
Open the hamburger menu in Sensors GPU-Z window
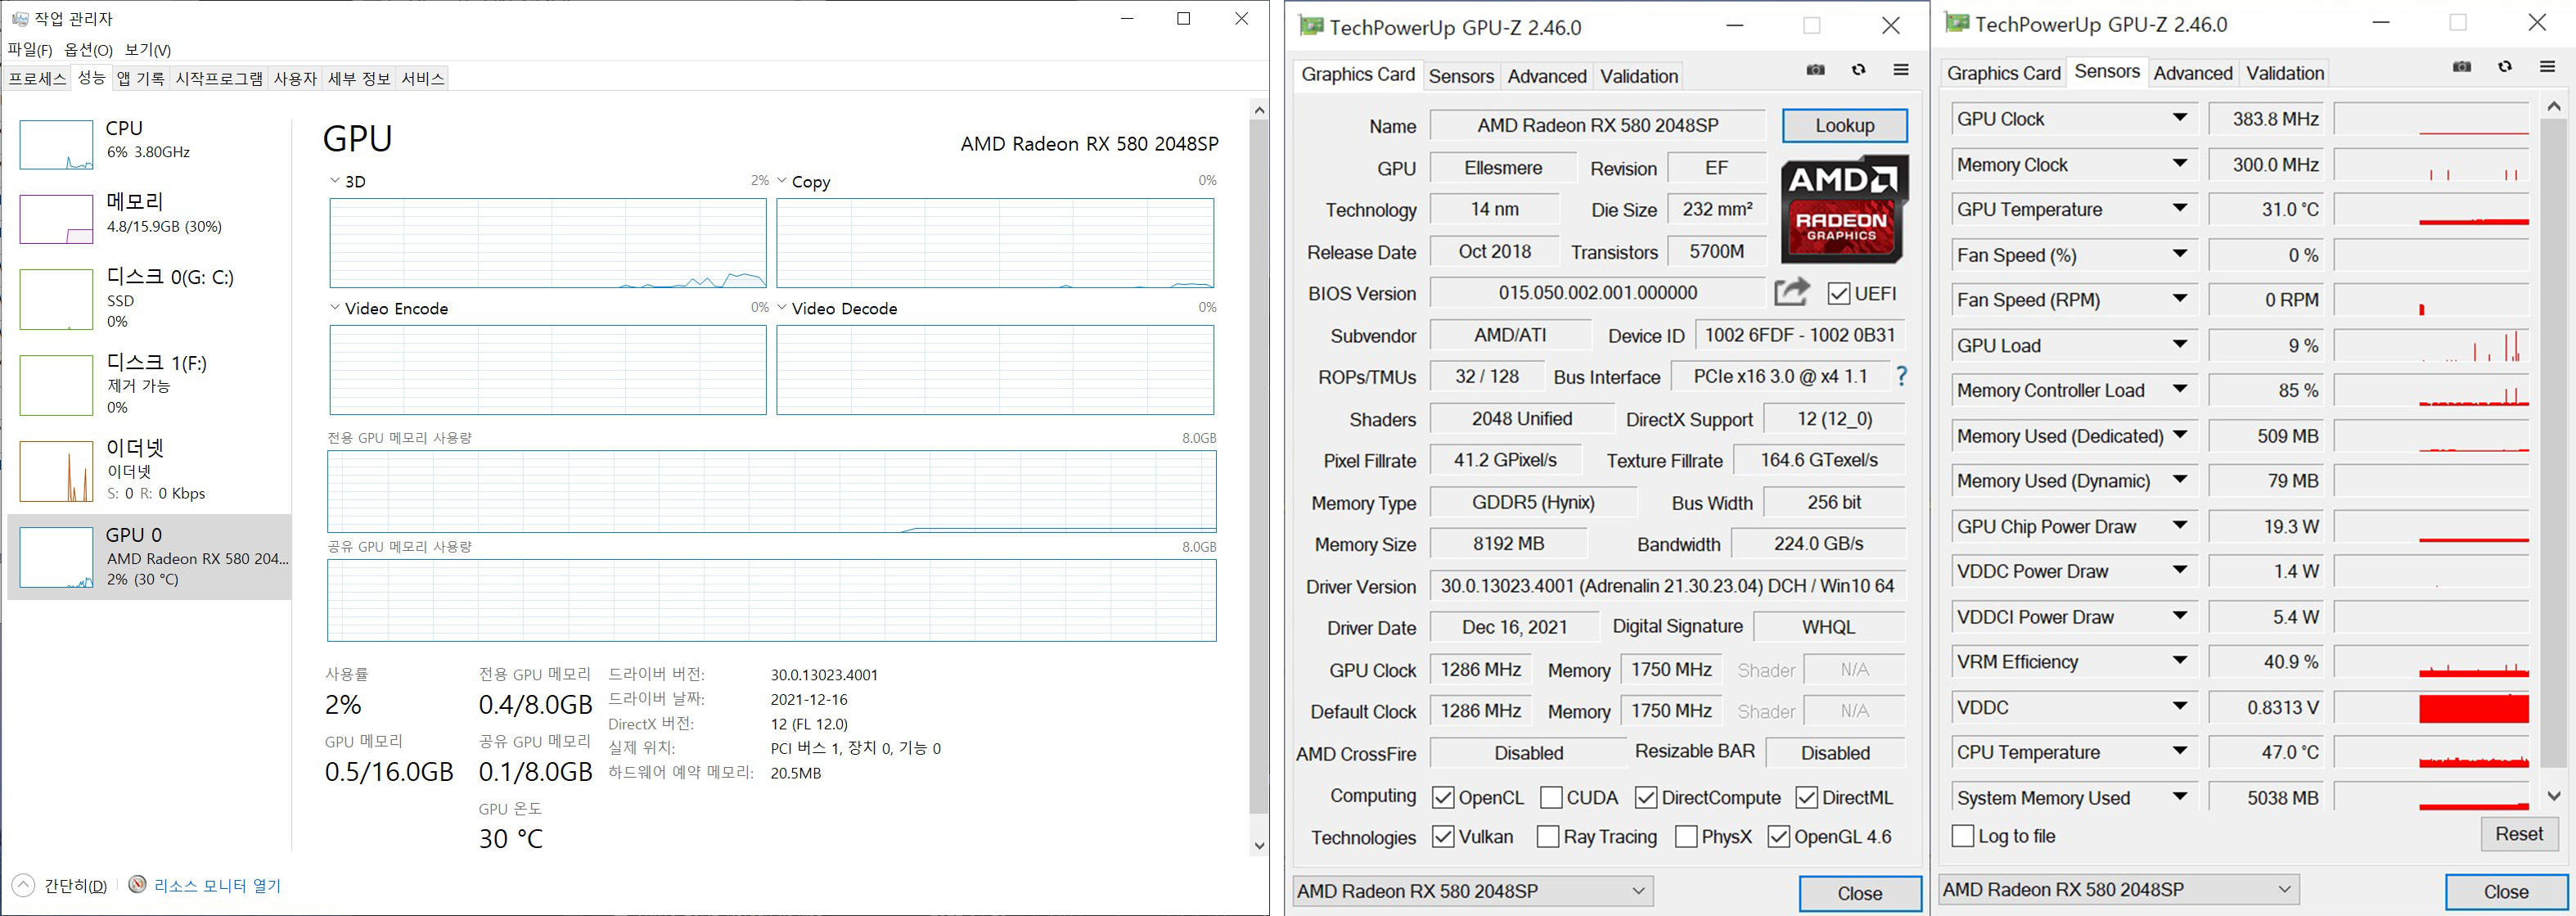[2548, 67]
